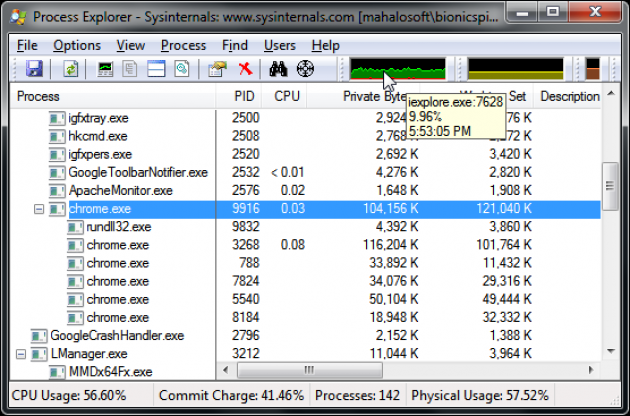Open the Users menu
The image size is (630, 416).
pos(280,45)
